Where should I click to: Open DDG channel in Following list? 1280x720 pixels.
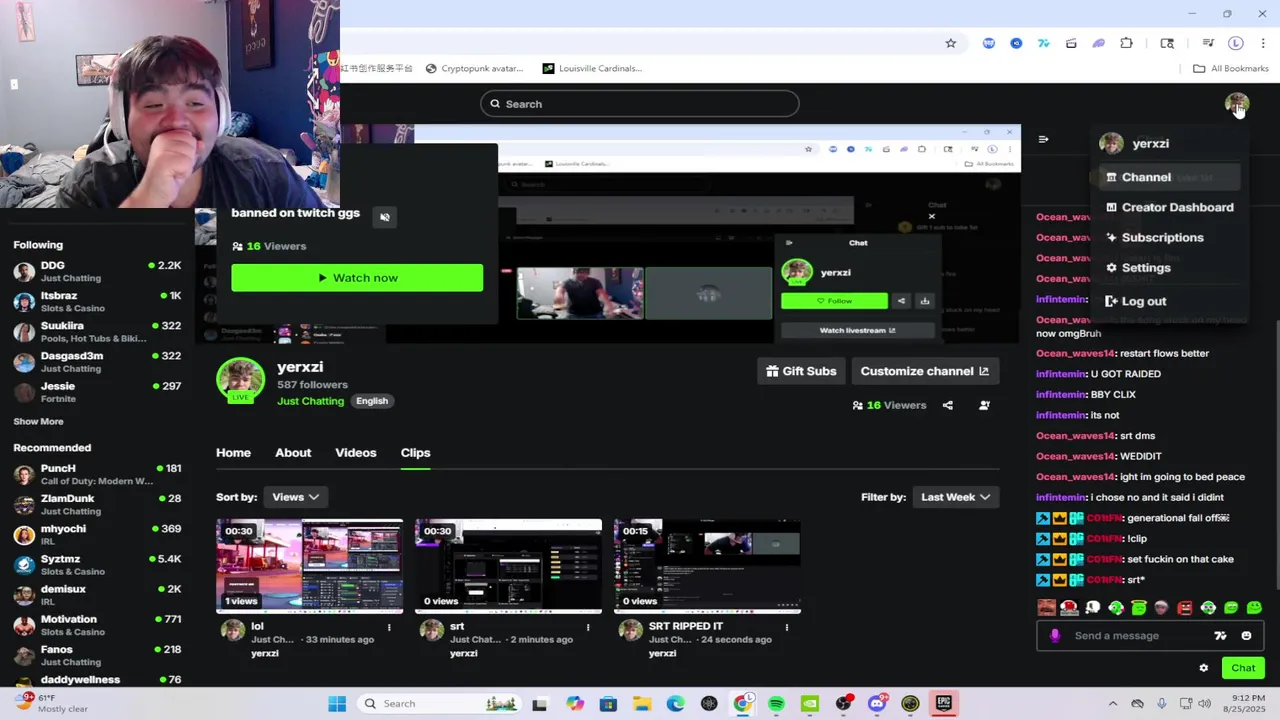[x=97, y=271]
